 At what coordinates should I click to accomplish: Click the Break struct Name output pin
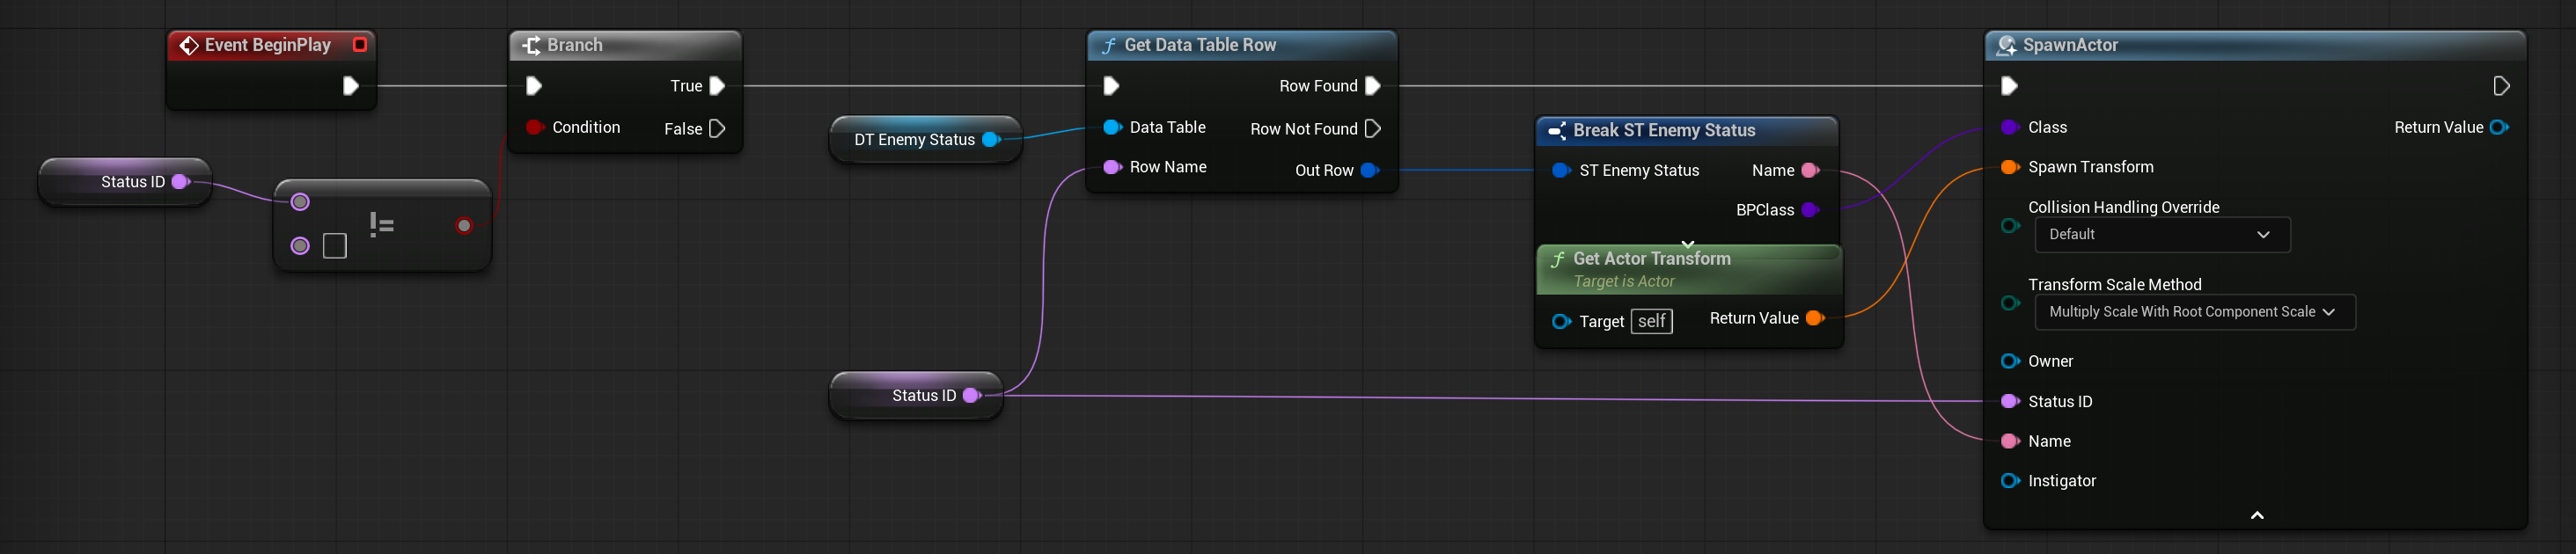[x=1810, y=170]
